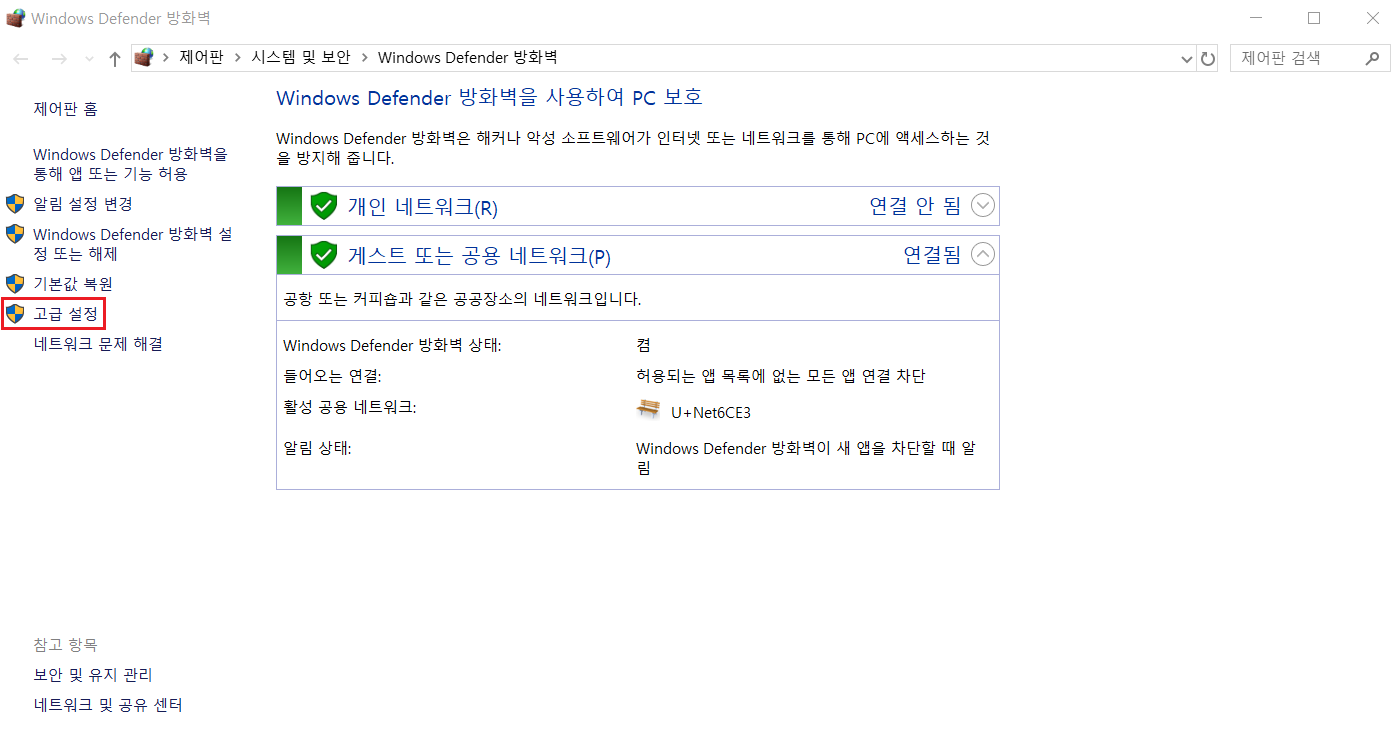The image size is (1397, 740).
Task: Go forward using the forward arrow
Action: pos(59,59)
